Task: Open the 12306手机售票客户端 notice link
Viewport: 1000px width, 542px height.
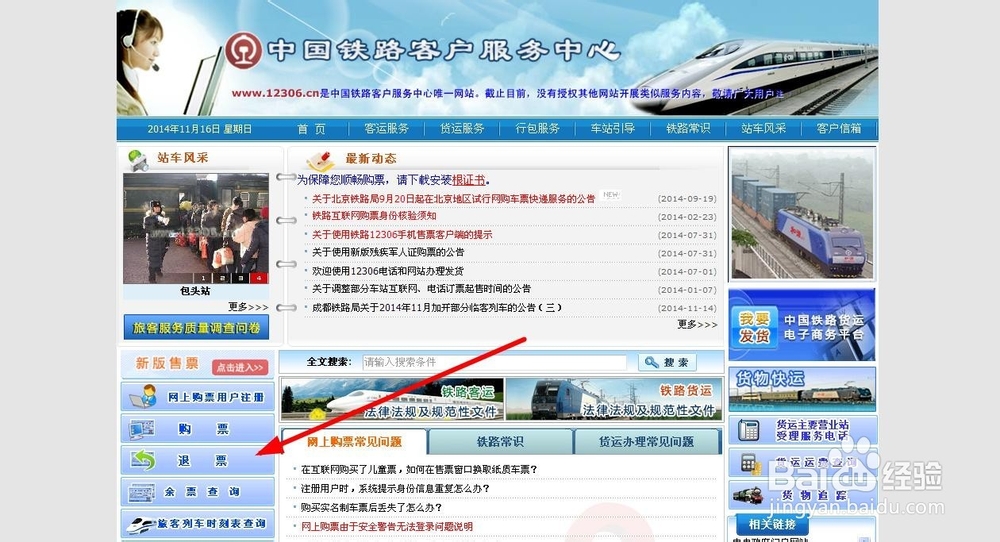Action: 402,235
